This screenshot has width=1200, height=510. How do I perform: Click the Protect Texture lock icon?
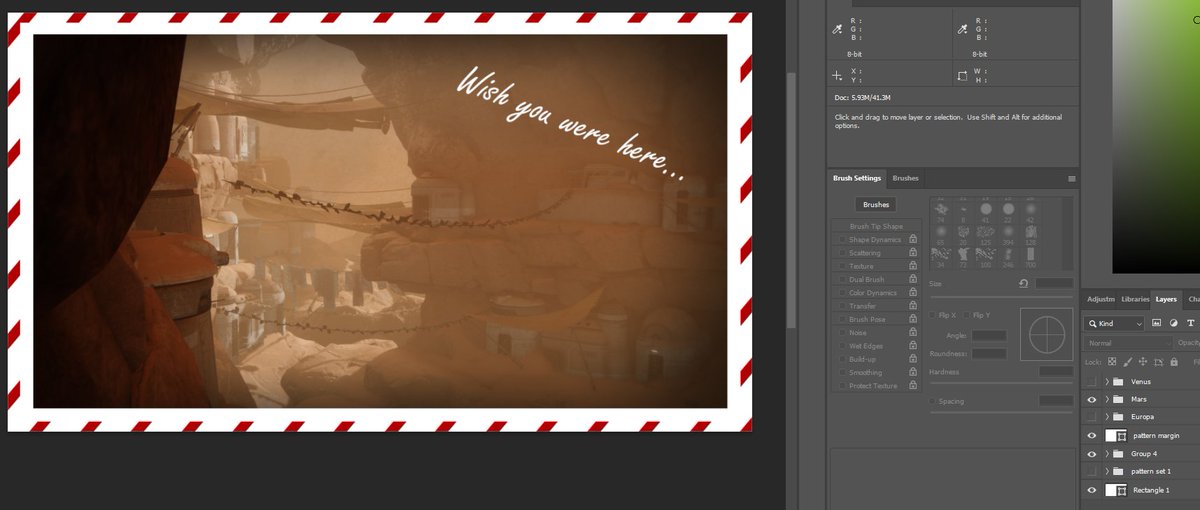click(x=913, y=386)
